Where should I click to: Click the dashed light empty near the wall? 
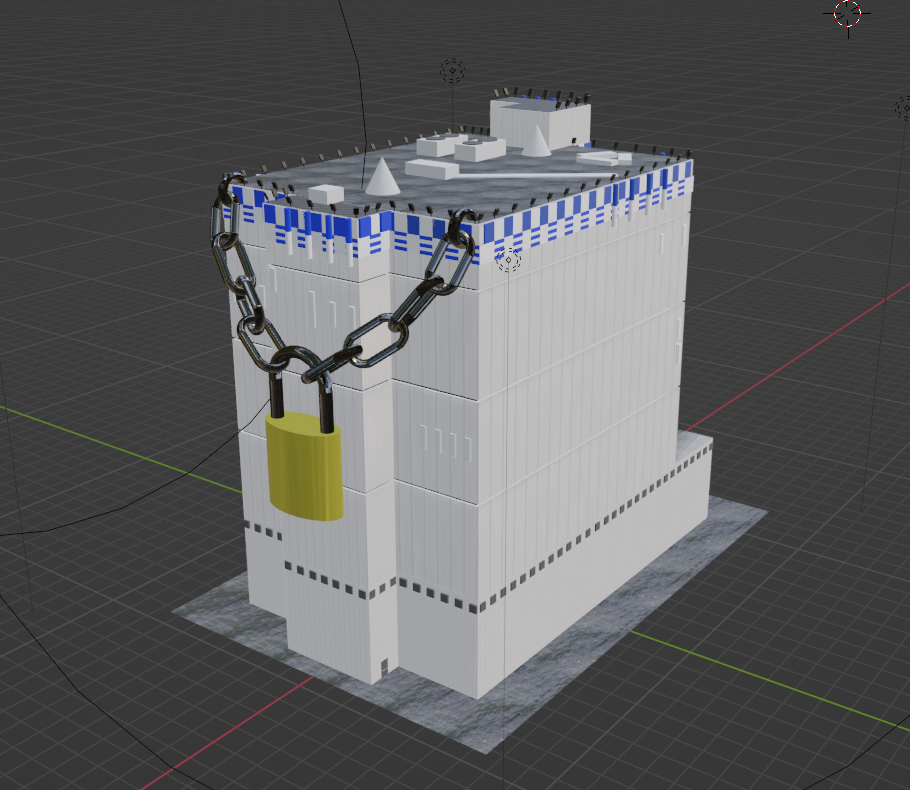pos(510,258)
